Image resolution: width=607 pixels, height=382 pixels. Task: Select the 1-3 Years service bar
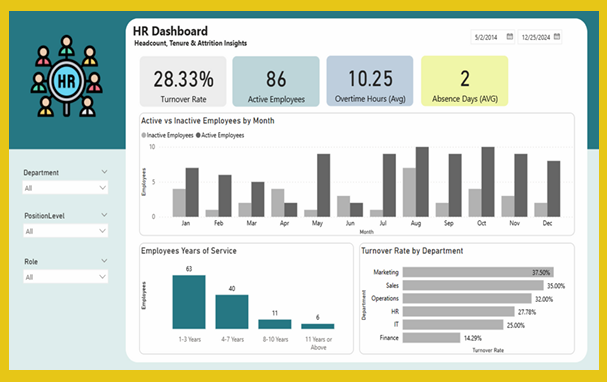189,302
